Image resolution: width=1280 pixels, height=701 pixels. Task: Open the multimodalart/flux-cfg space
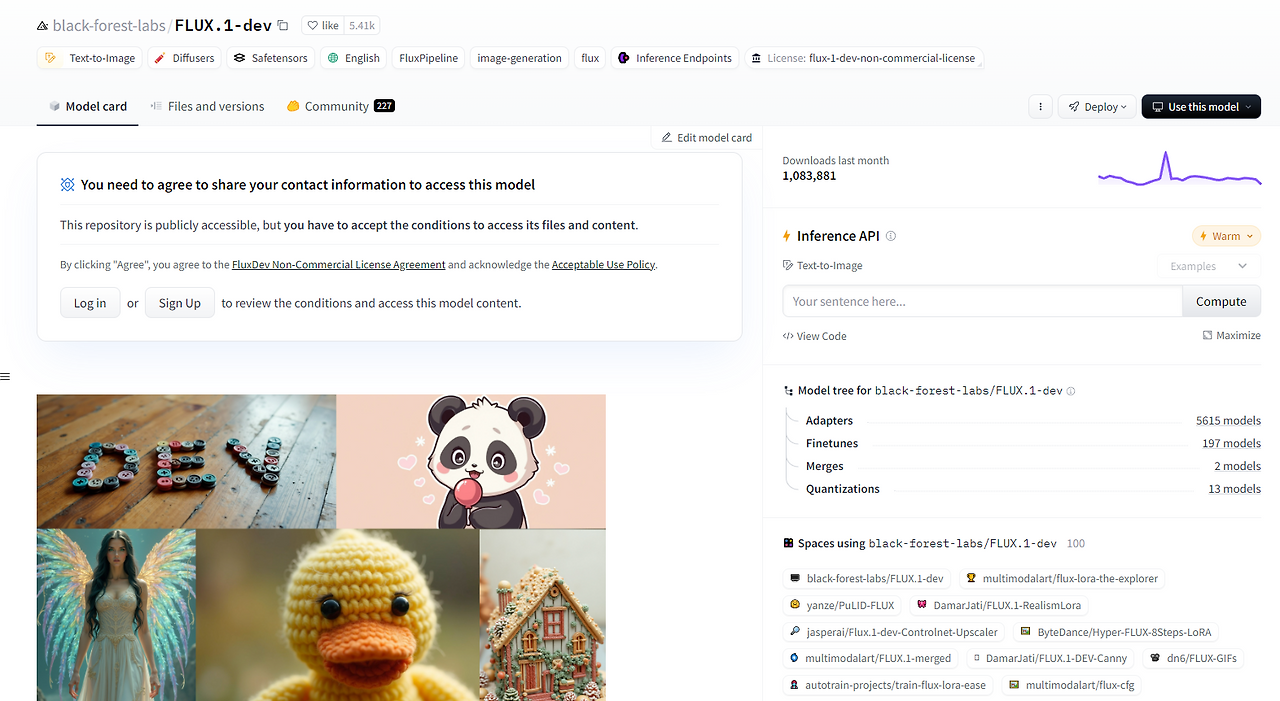pos(1072,685)
